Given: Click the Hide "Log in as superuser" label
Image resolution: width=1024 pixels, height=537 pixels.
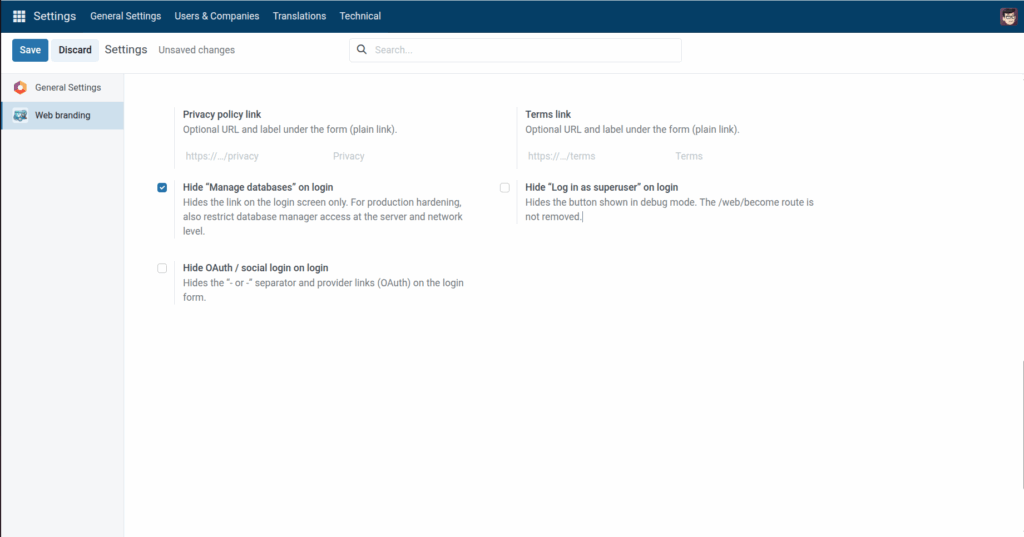Looking at the screenshot, I should click(x=601, y=187).
